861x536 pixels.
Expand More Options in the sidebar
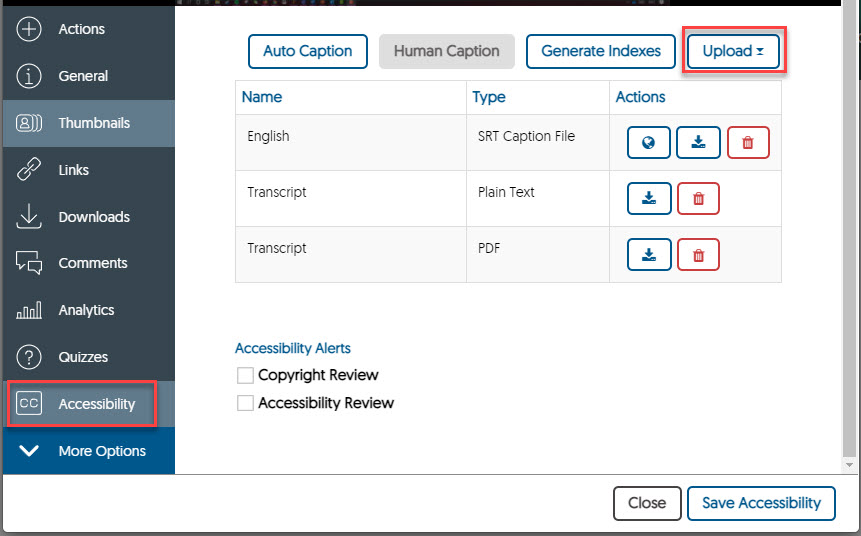coord(87,451)
